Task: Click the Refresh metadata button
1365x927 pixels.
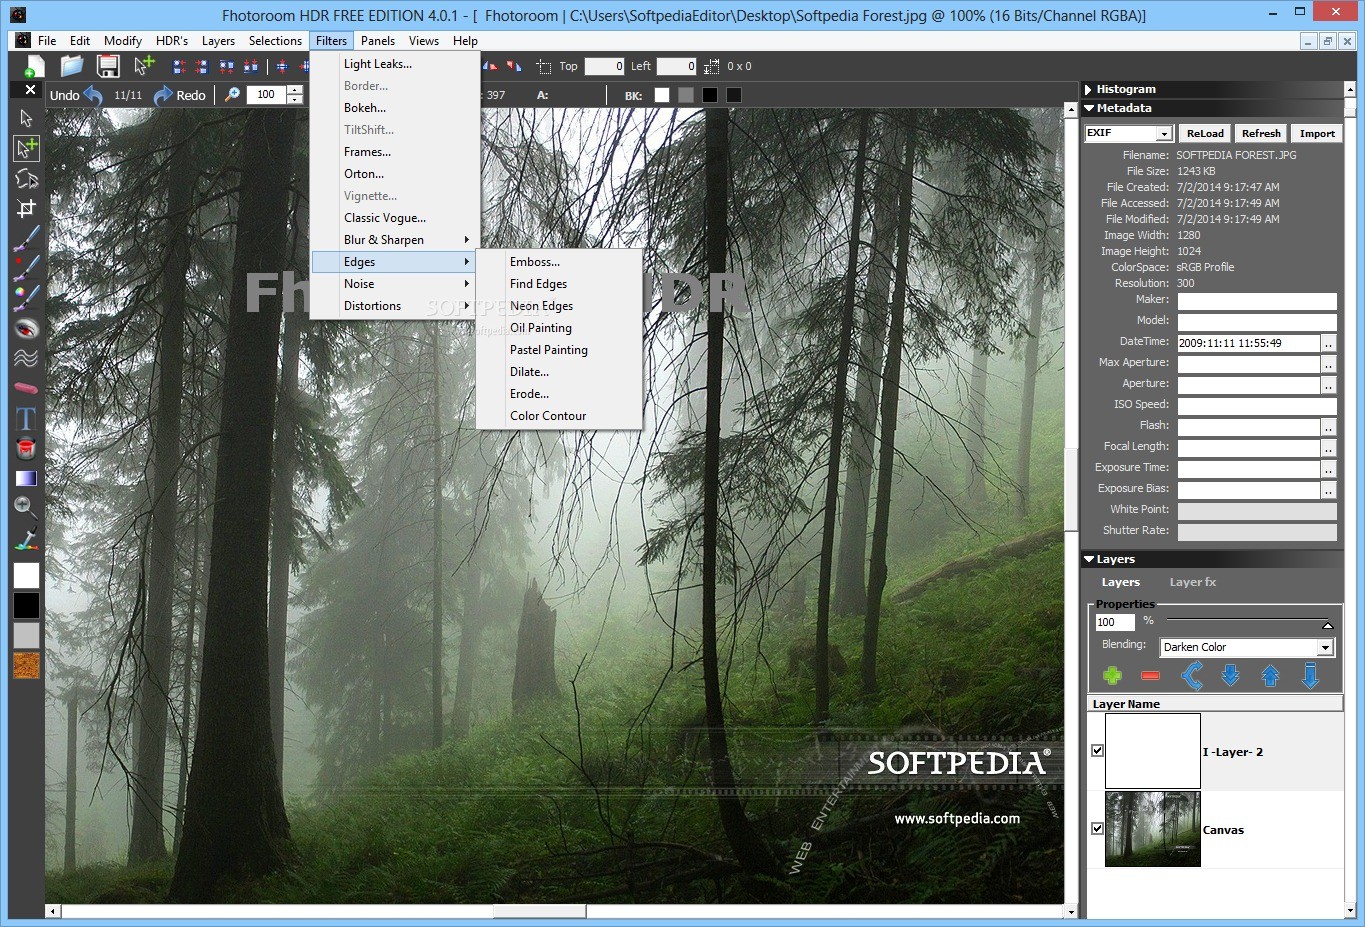Action: click(1261, 133)
